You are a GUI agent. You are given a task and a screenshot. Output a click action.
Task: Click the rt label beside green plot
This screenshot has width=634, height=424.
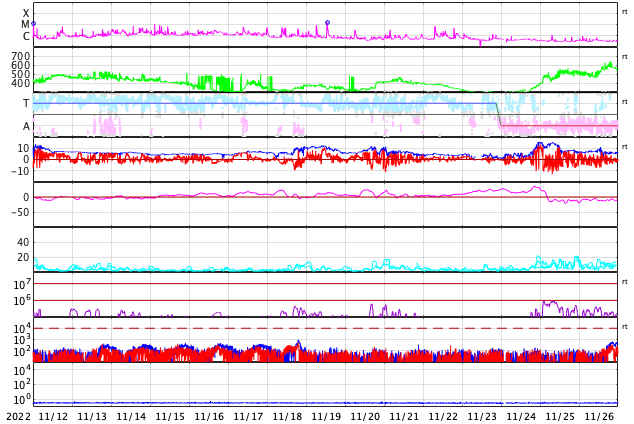(x=625, y=56)
